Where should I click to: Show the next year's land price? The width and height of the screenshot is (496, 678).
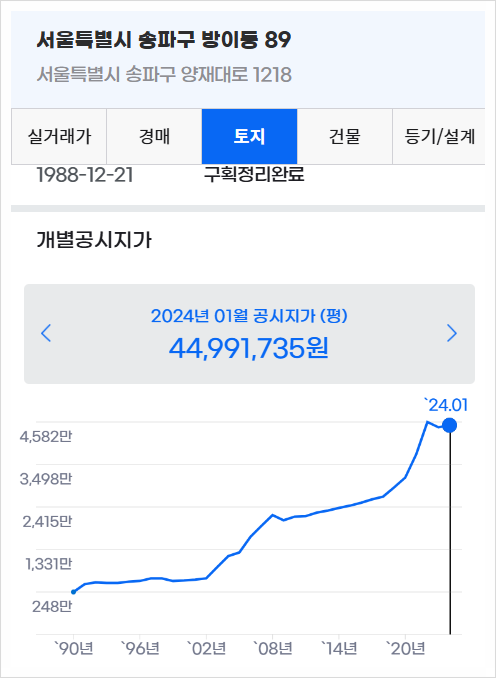(451, 333)
